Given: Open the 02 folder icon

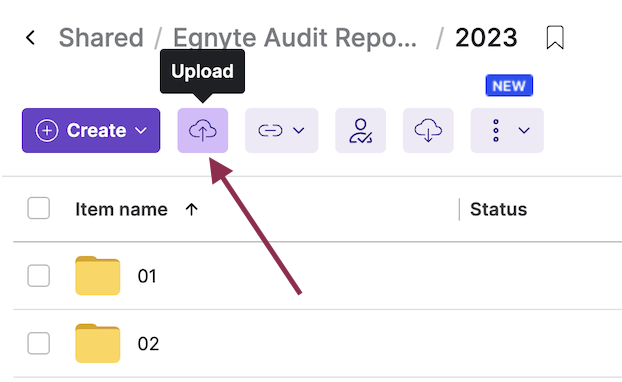Looking at the screenshot, I should (x=98, y=343).
